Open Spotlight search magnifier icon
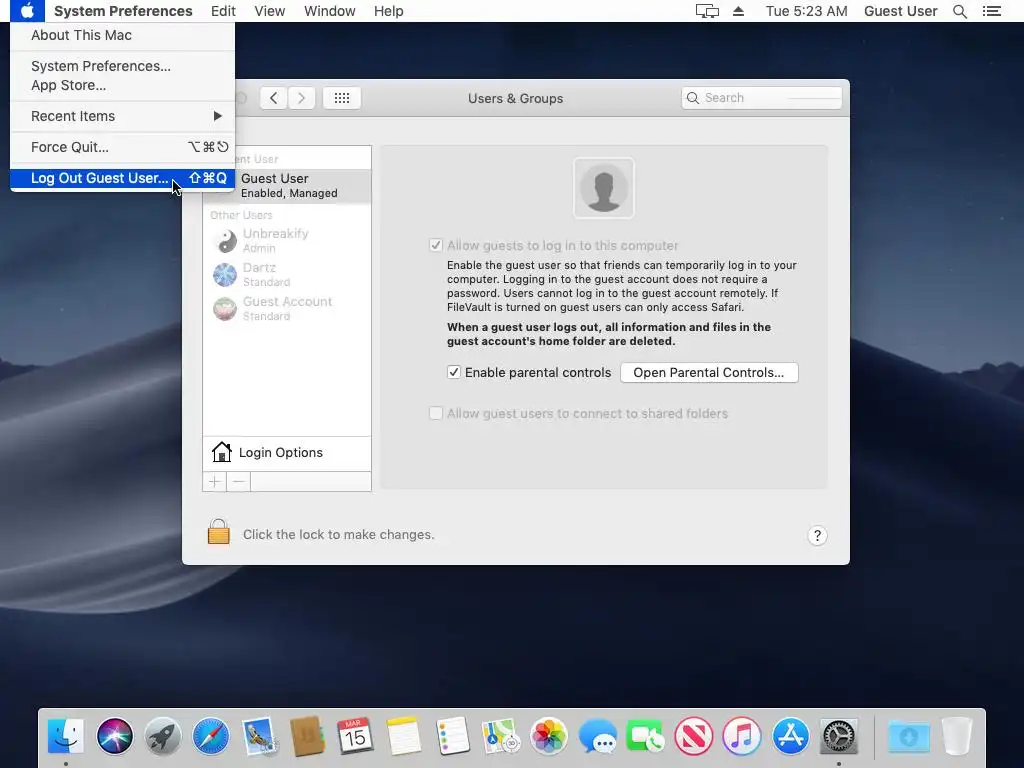 coord(959,11)
